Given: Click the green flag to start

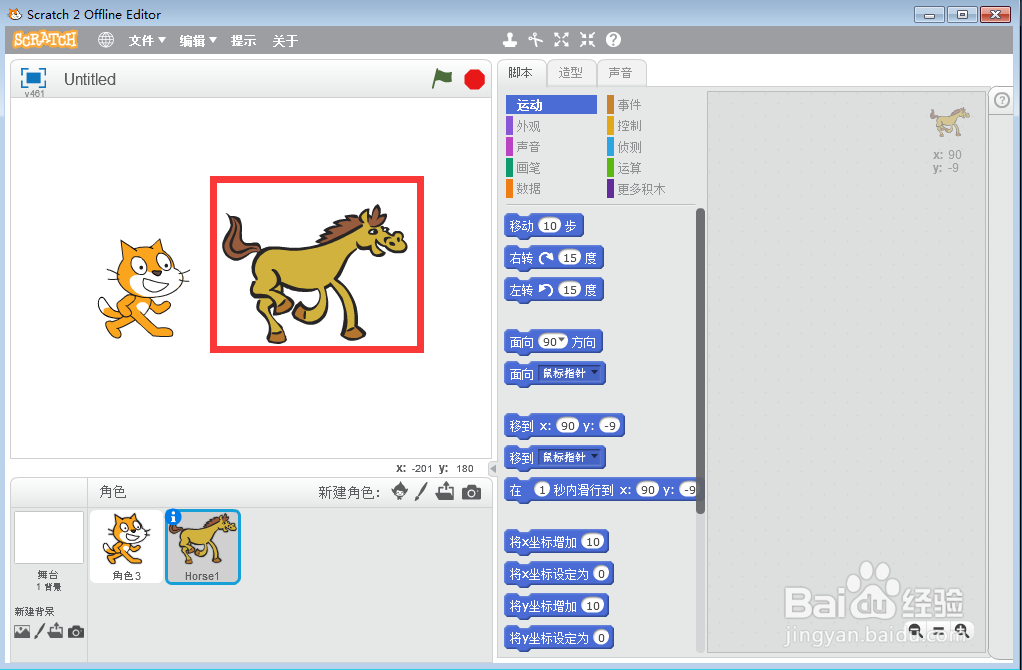Looking at the screenshot, I should click(442, 79).
